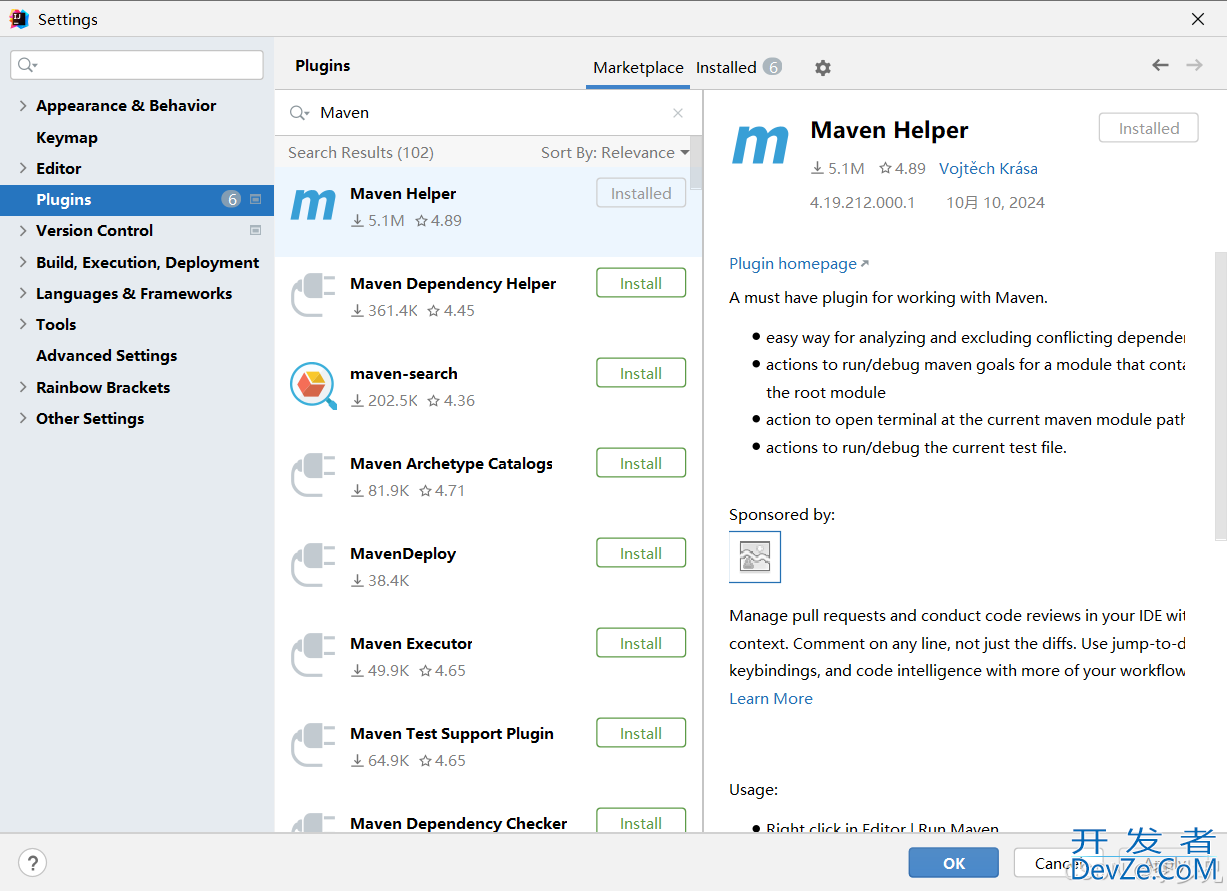This screenshot has width=1227, height=891.
Task: Click the project-level icon beside Version Control
Action: tap(255, 230)
